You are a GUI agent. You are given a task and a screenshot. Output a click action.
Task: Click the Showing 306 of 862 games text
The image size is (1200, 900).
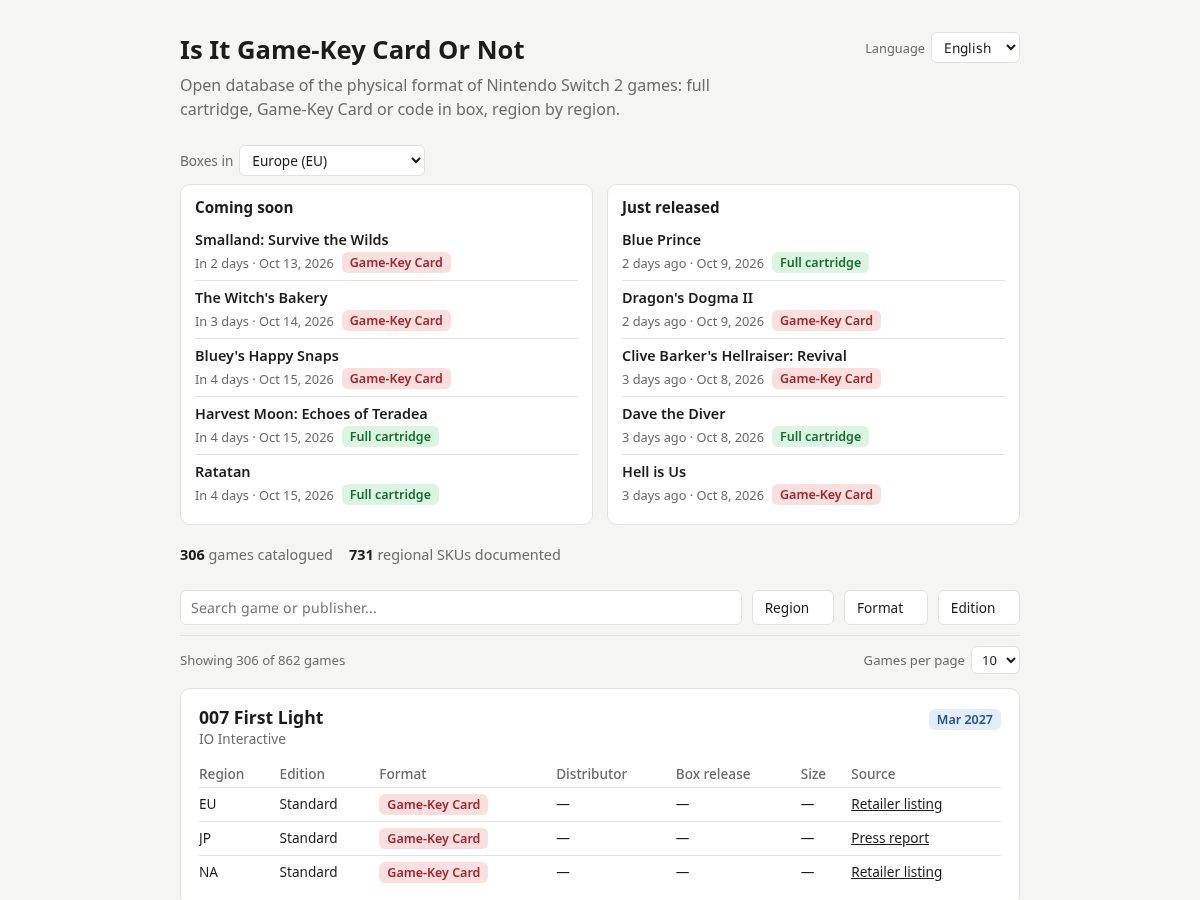click(x=262, y=660)
